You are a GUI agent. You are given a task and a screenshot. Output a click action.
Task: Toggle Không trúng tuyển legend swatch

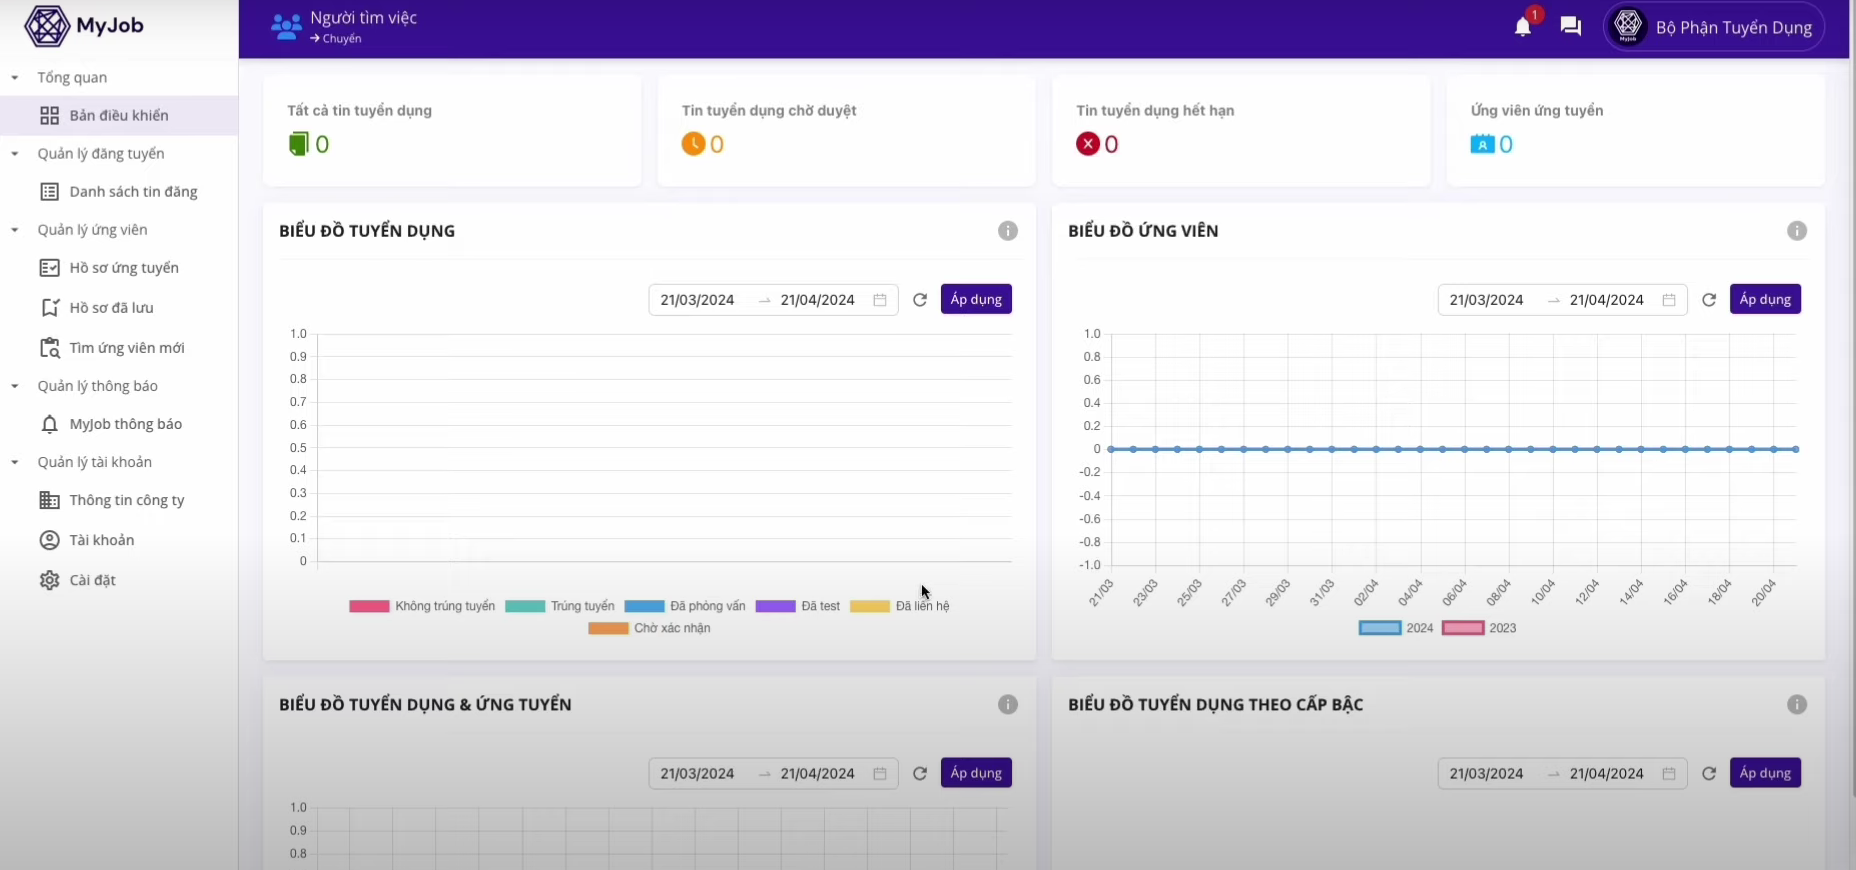369,606
